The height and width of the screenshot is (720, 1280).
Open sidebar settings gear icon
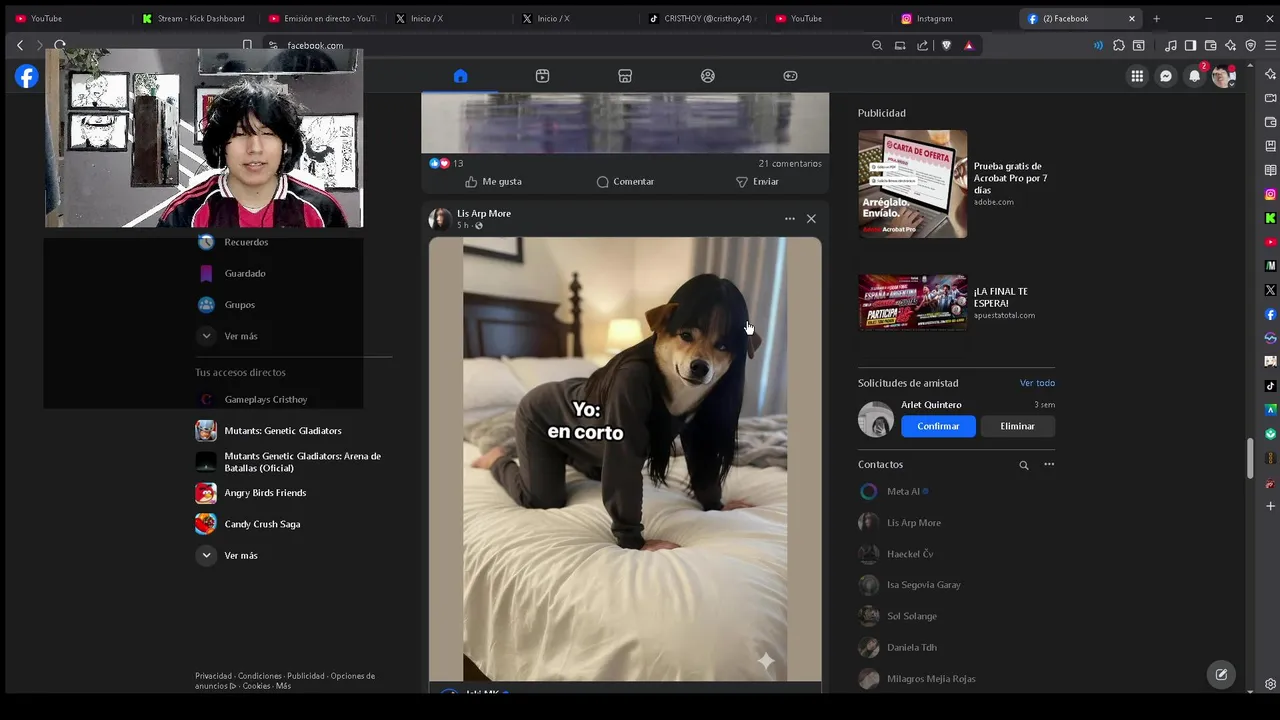click(1271, 685)
